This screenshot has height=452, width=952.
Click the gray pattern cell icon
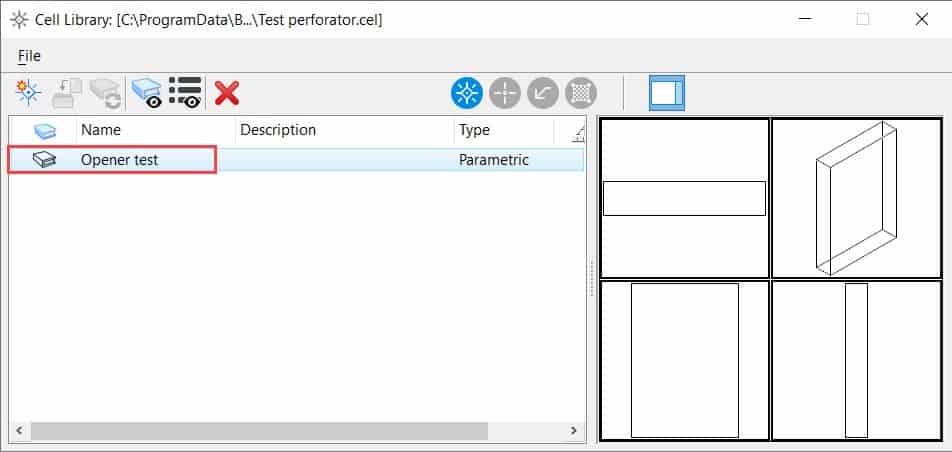point(581,93)
